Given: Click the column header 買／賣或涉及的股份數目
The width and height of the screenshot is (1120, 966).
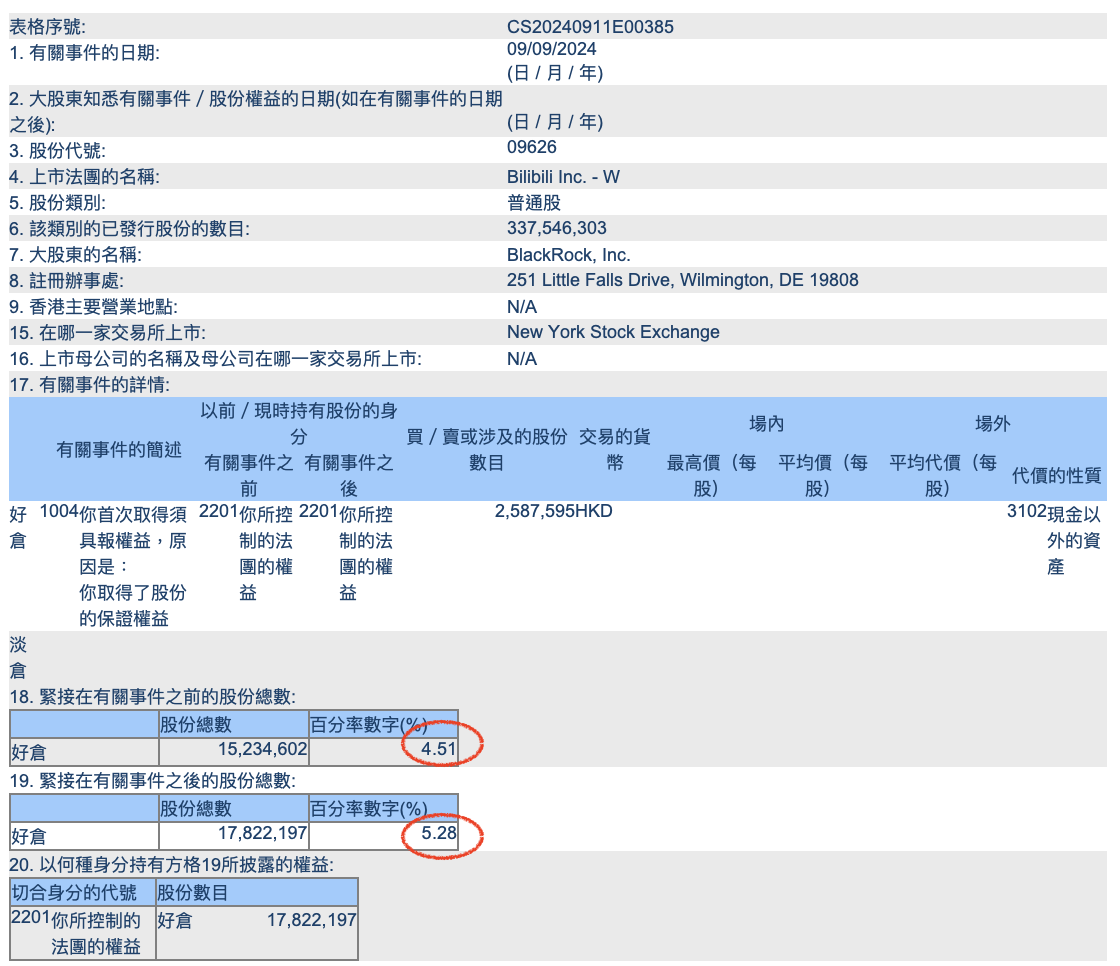Looking at the screenshot, I should pyautogui.click(x=486, y=449).
